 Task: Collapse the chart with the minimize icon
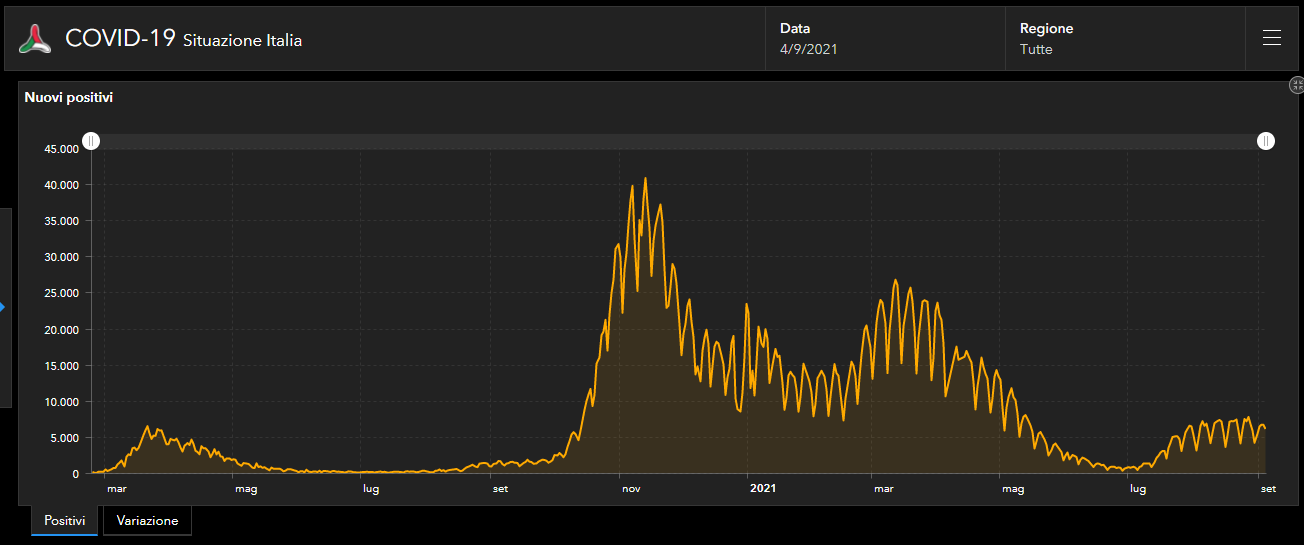tap(1296, 86)
